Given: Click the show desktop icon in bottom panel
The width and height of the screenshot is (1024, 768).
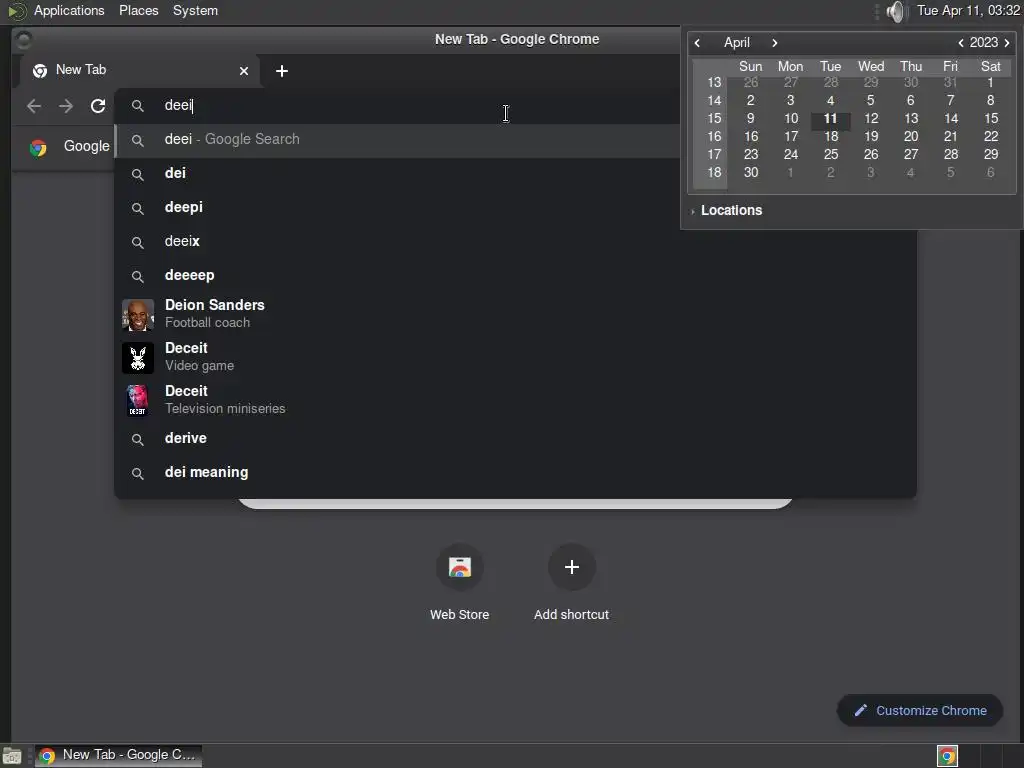Looking at the screenshot, I should pos(12,756).
